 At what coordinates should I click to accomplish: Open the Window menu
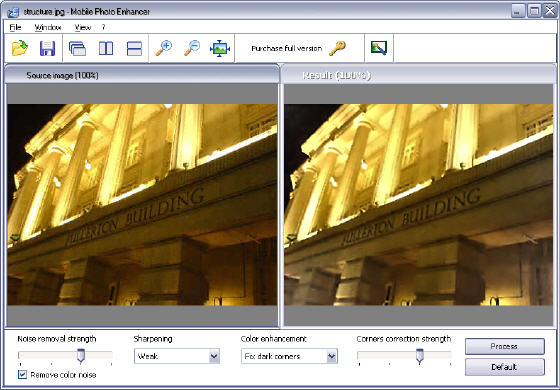(x=48, y=27)
